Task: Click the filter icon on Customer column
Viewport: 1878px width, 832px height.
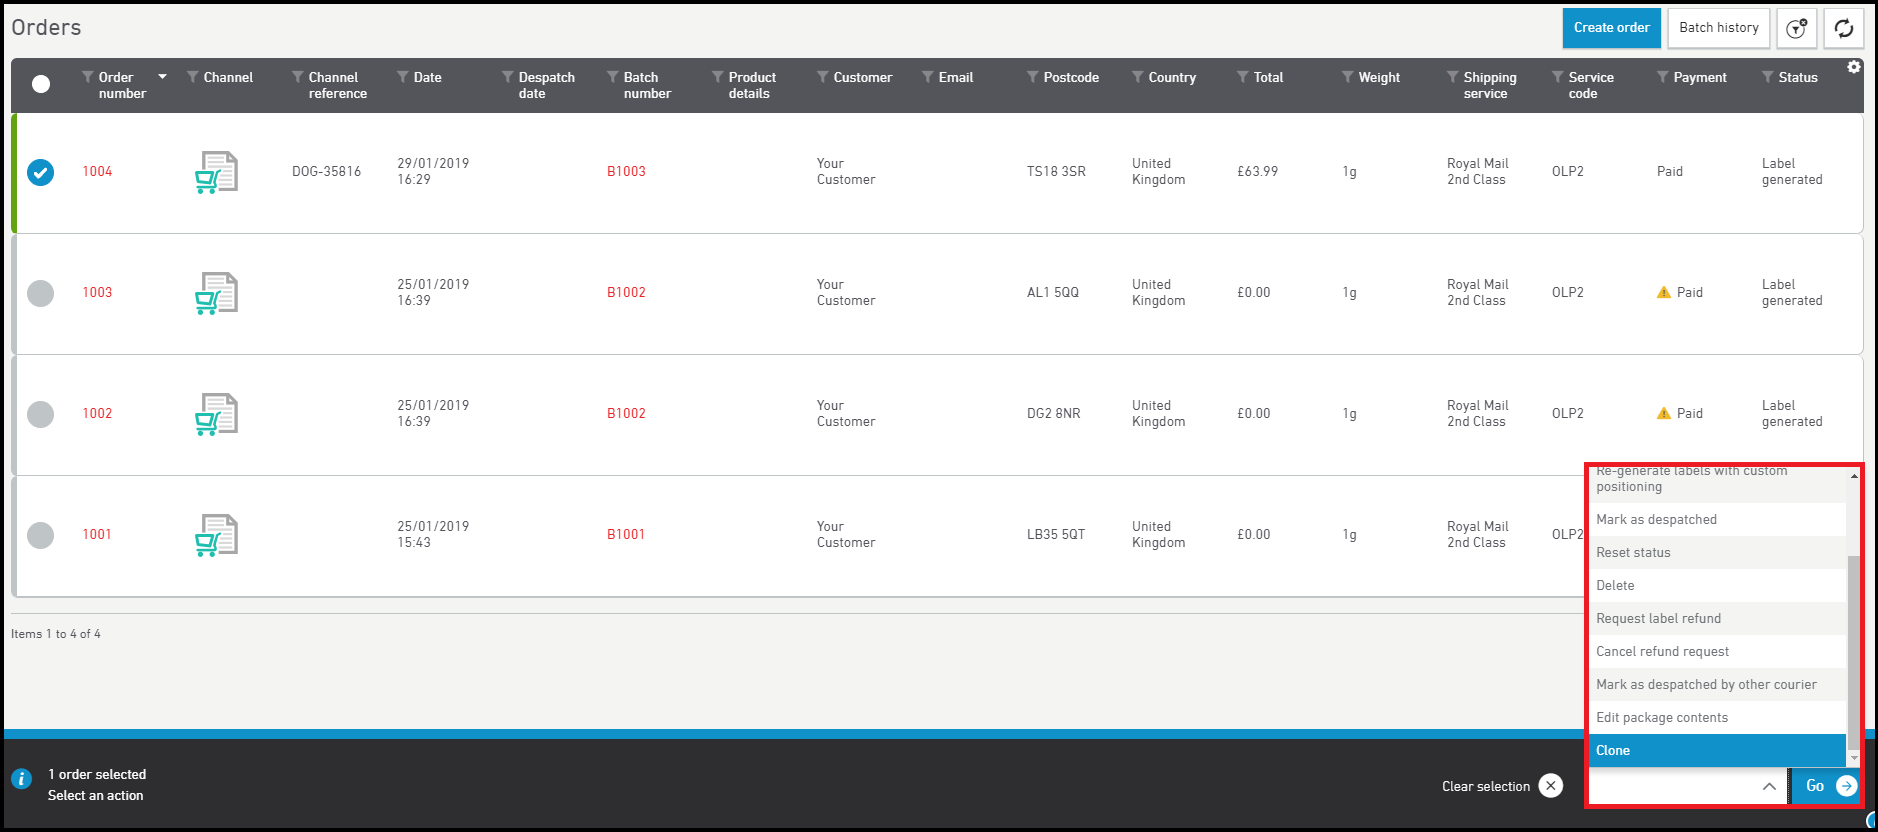Action: 822,77
